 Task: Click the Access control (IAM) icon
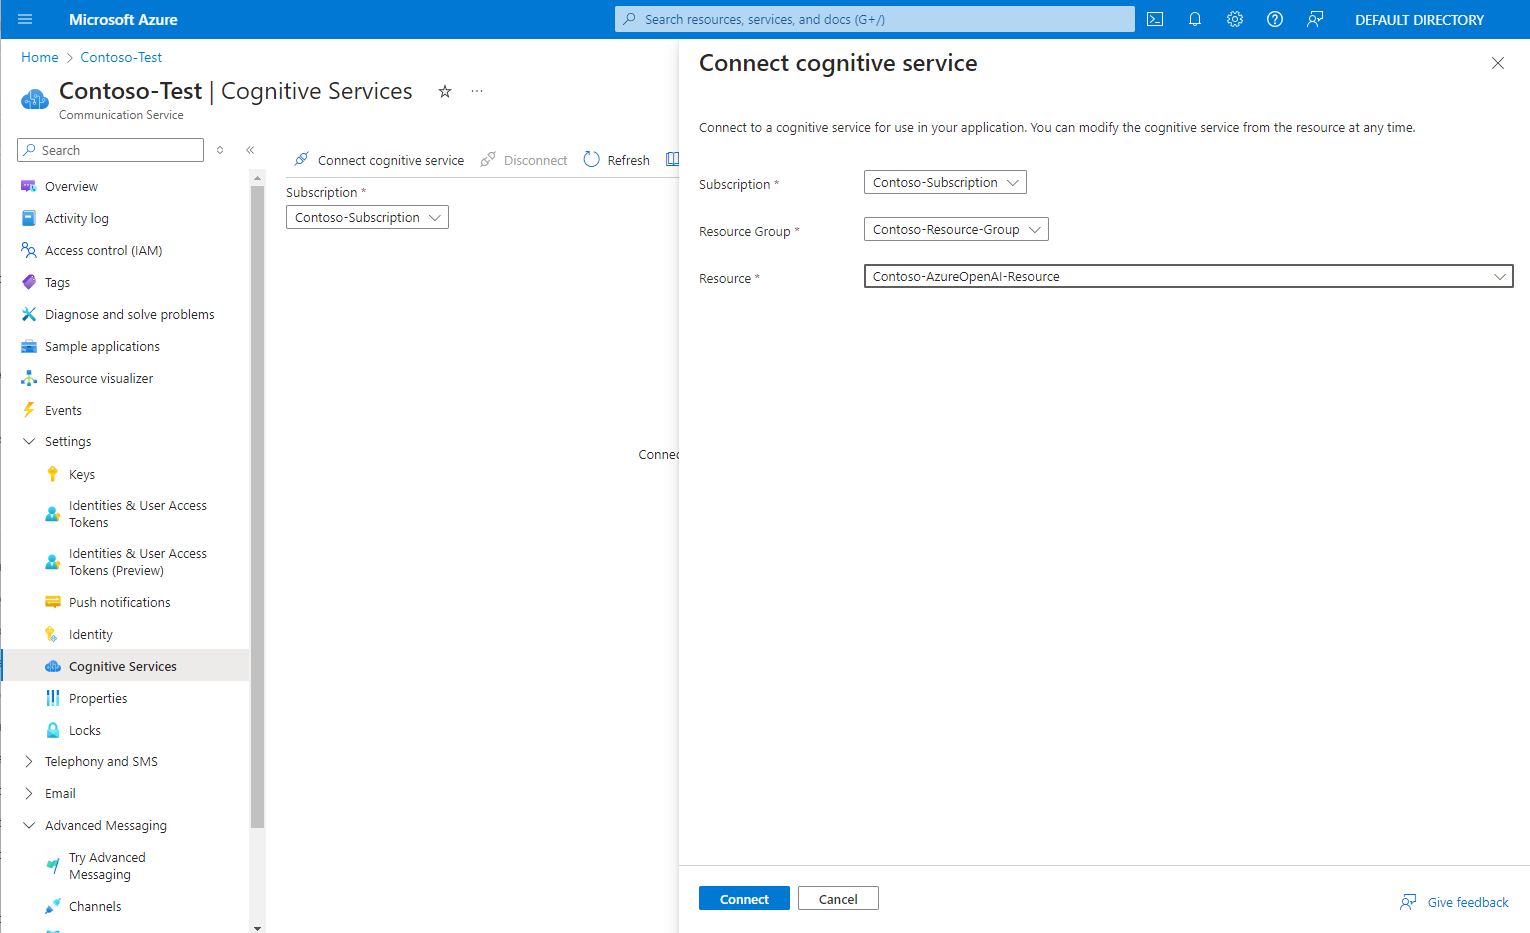[x=29, y=250]
